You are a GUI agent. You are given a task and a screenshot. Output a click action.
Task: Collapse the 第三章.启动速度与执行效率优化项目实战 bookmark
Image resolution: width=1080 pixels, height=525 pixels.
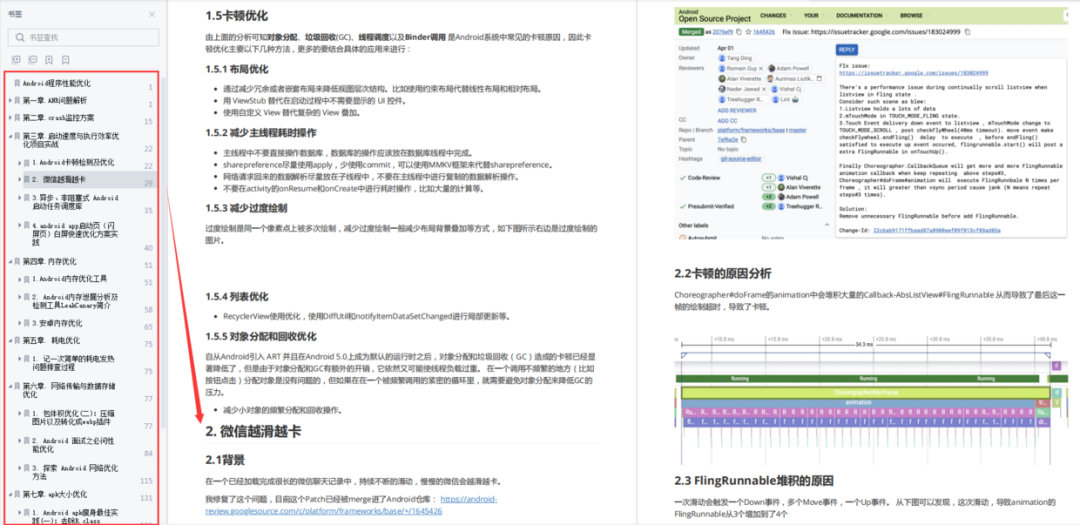pos(10,136)
